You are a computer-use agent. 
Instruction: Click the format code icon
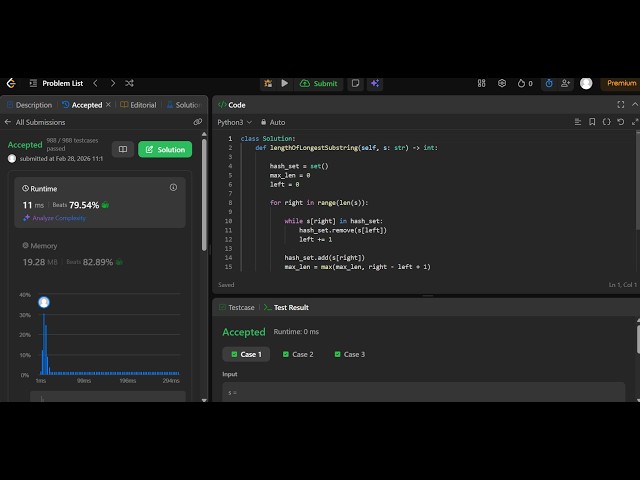point(578,122)
